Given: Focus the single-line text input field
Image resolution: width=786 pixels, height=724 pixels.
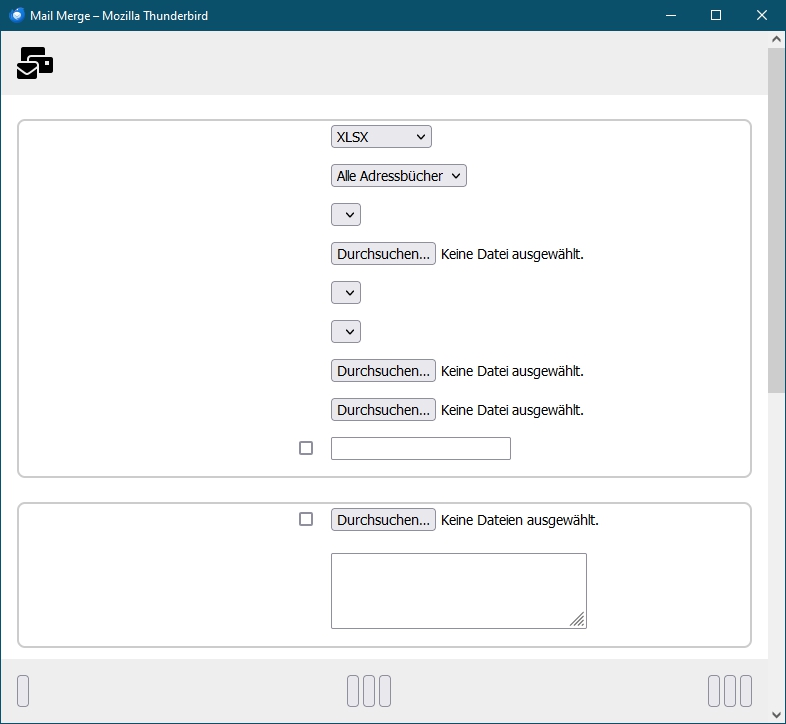Looking at the screenshot, I should point(420,449).
